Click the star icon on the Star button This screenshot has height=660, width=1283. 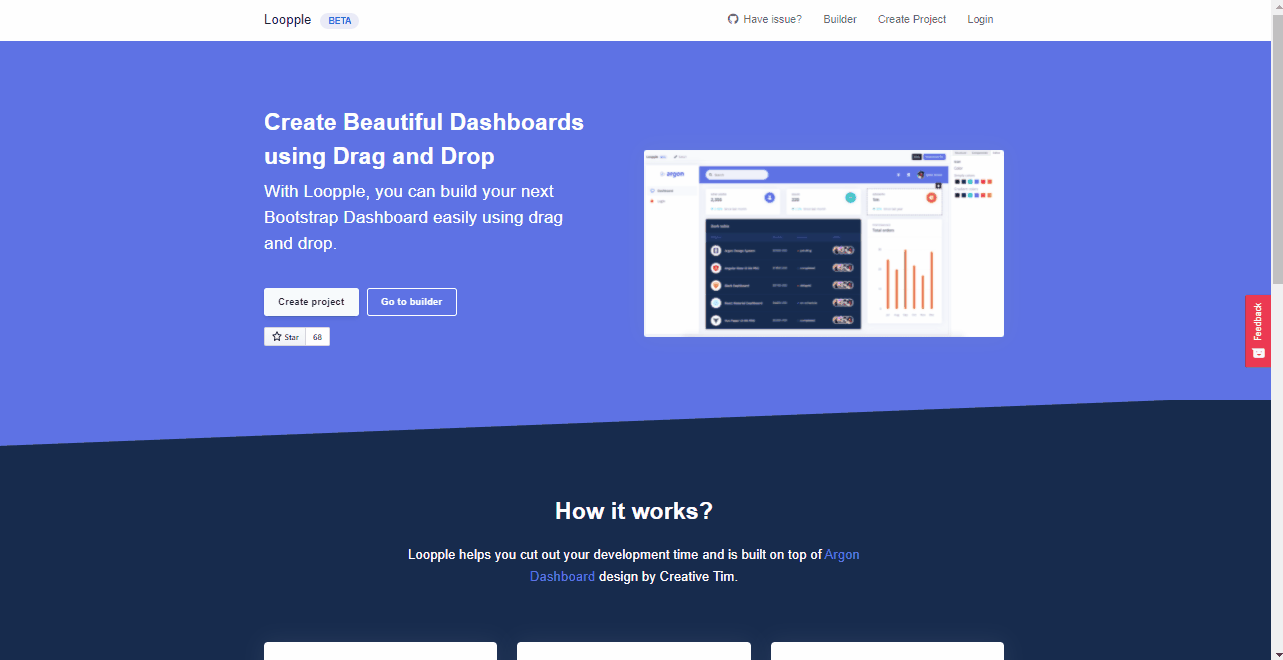tap(278, 336)
